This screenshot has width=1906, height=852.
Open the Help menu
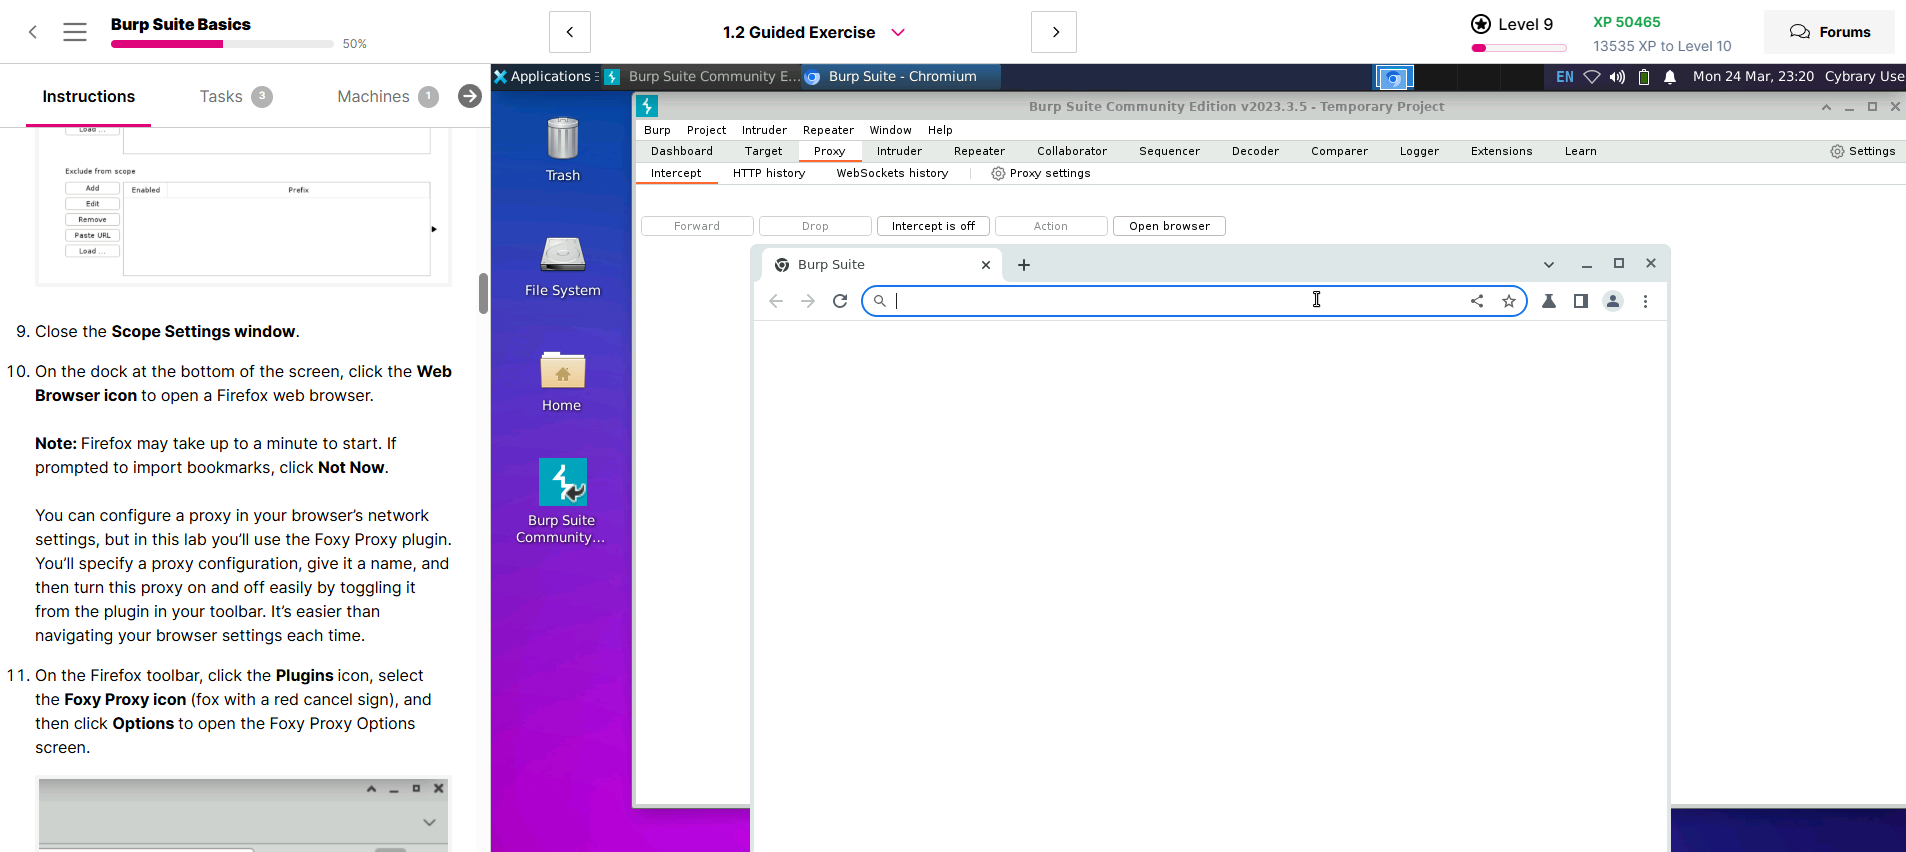coord(940,130)
